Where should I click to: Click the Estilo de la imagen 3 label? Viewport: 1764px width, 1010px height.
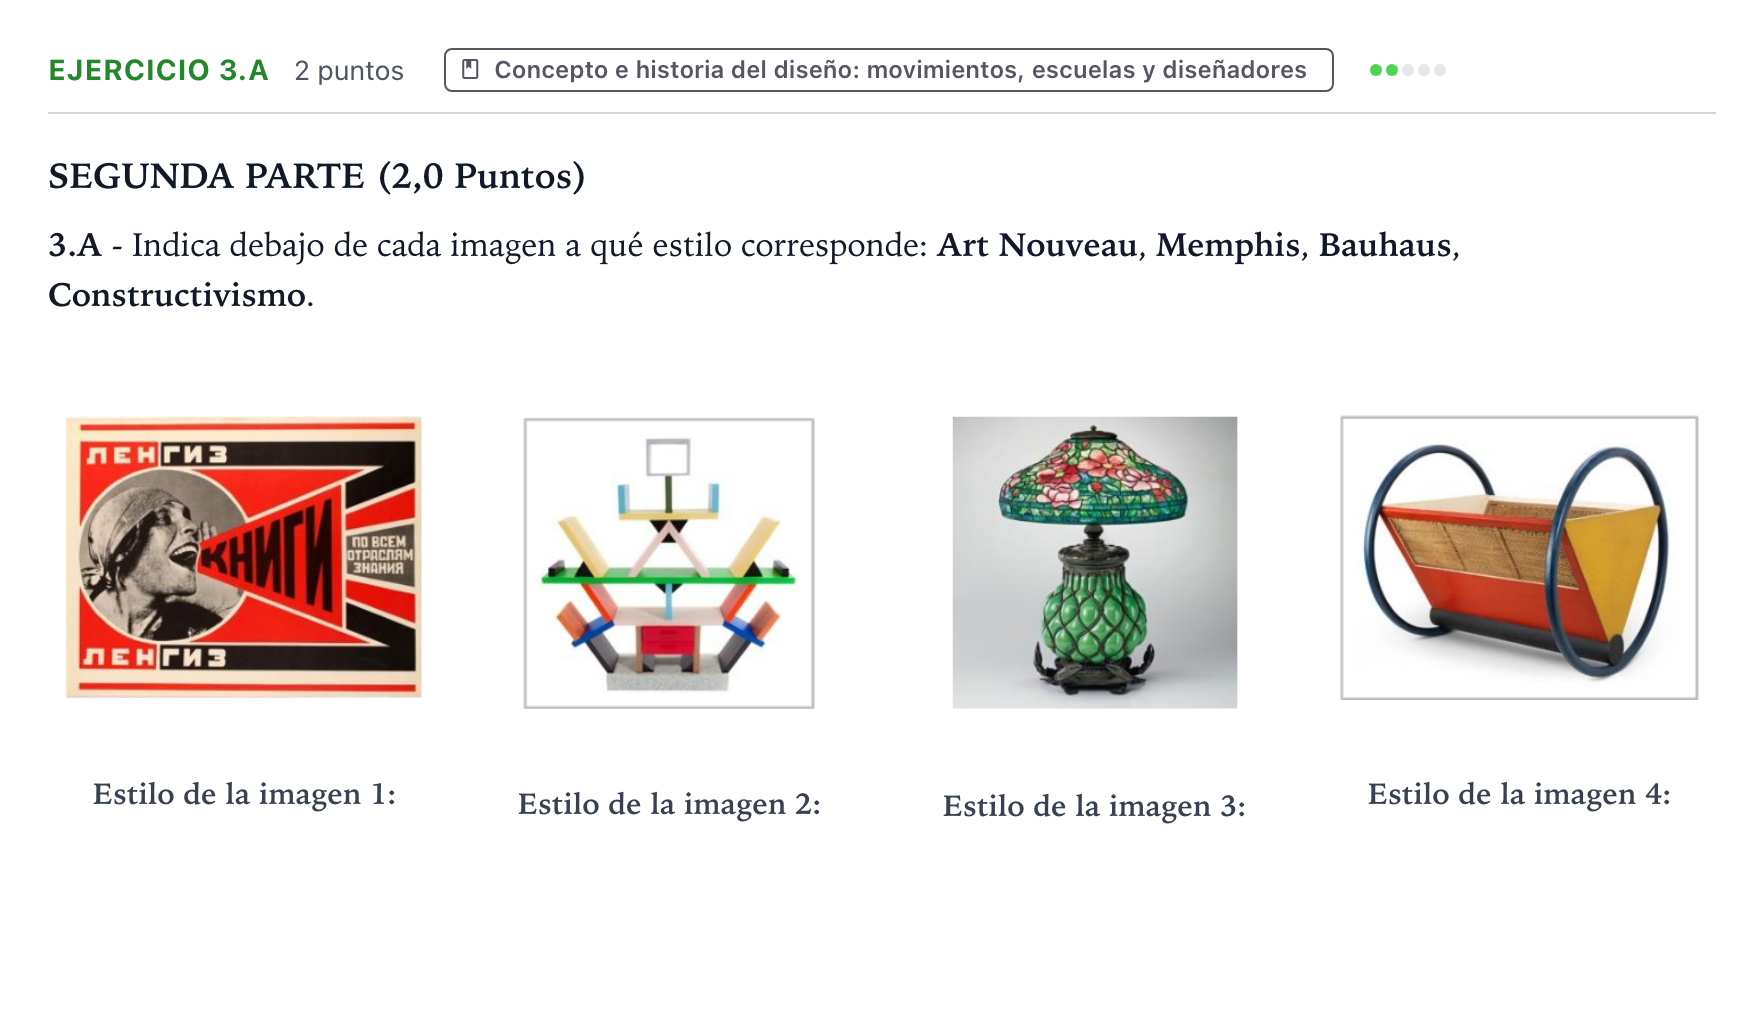[1094, 806]
